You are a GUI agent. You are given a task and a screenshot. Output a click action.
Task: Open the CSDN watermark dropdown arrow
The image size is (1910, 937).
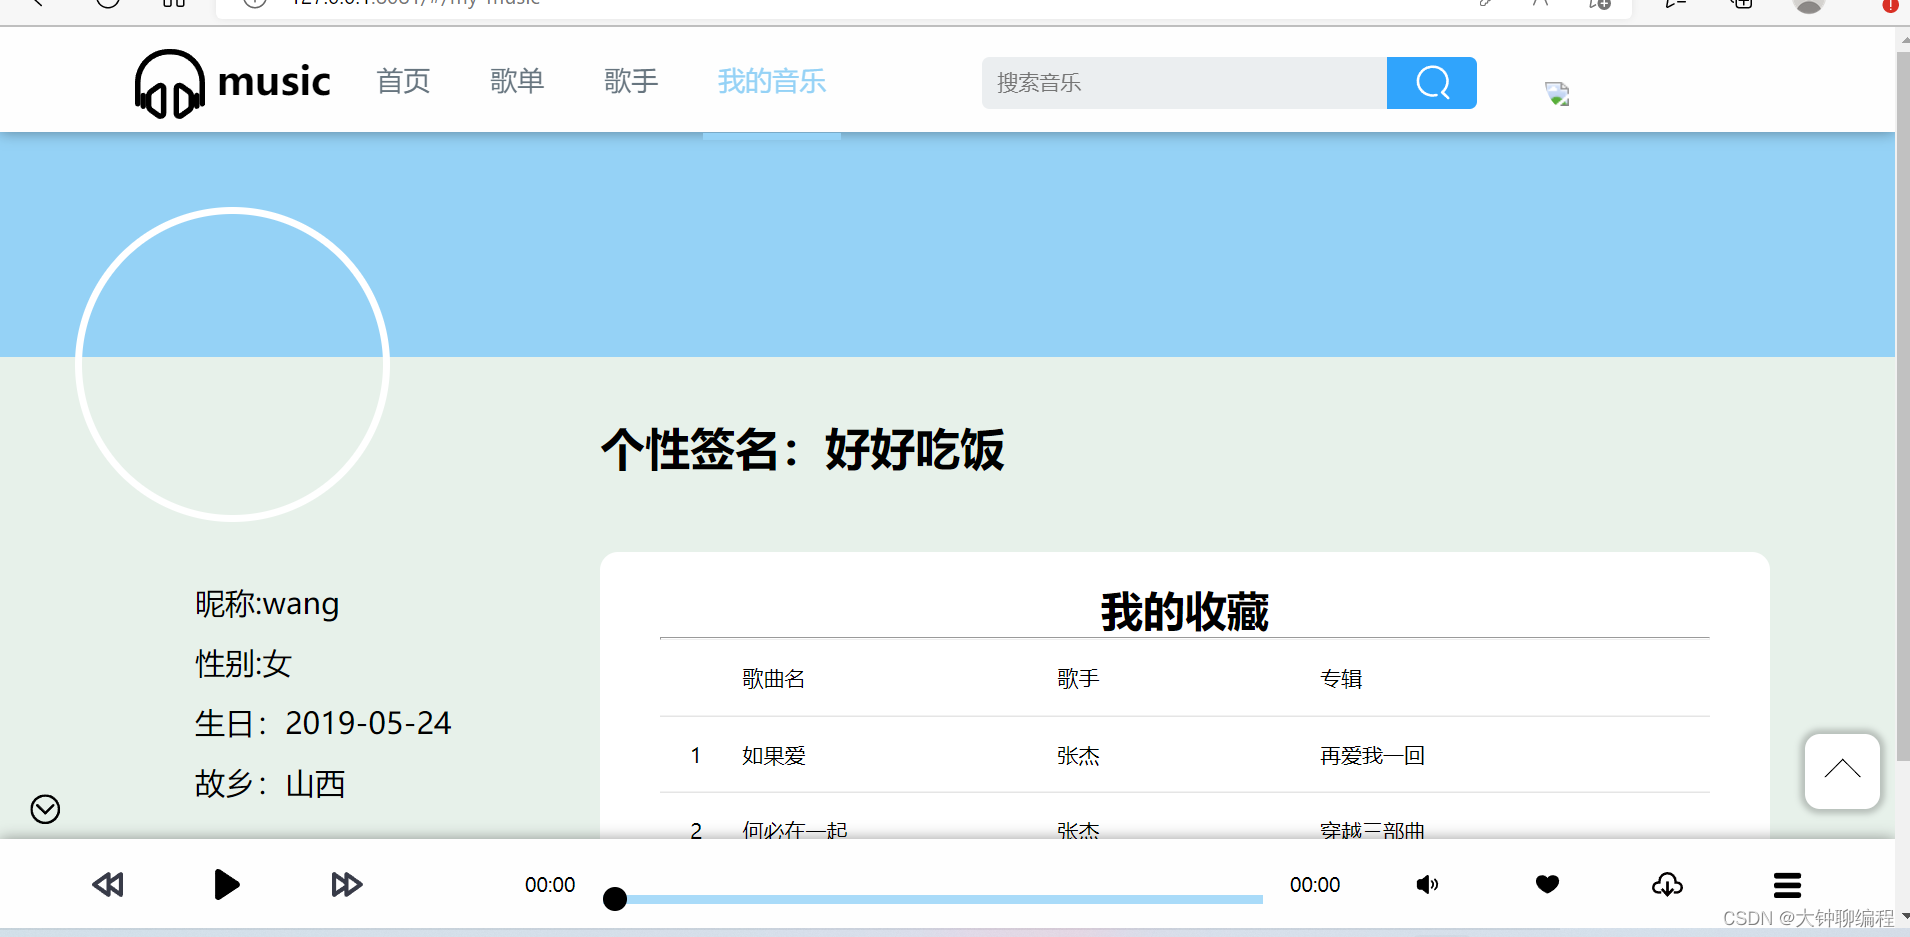click(1903, 918)
